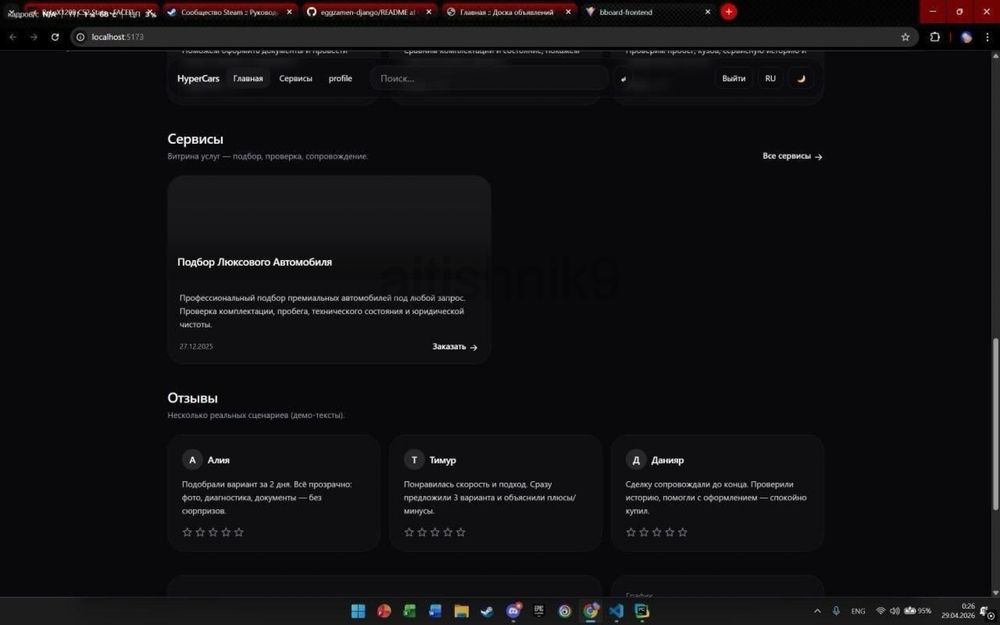Open the Главная nav item

248,78
